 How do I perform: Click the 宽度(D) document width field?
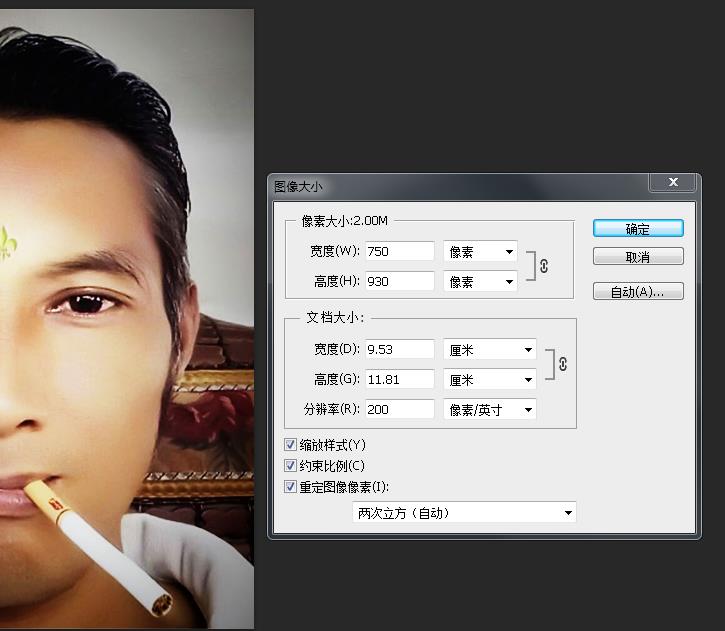[400, 349]
